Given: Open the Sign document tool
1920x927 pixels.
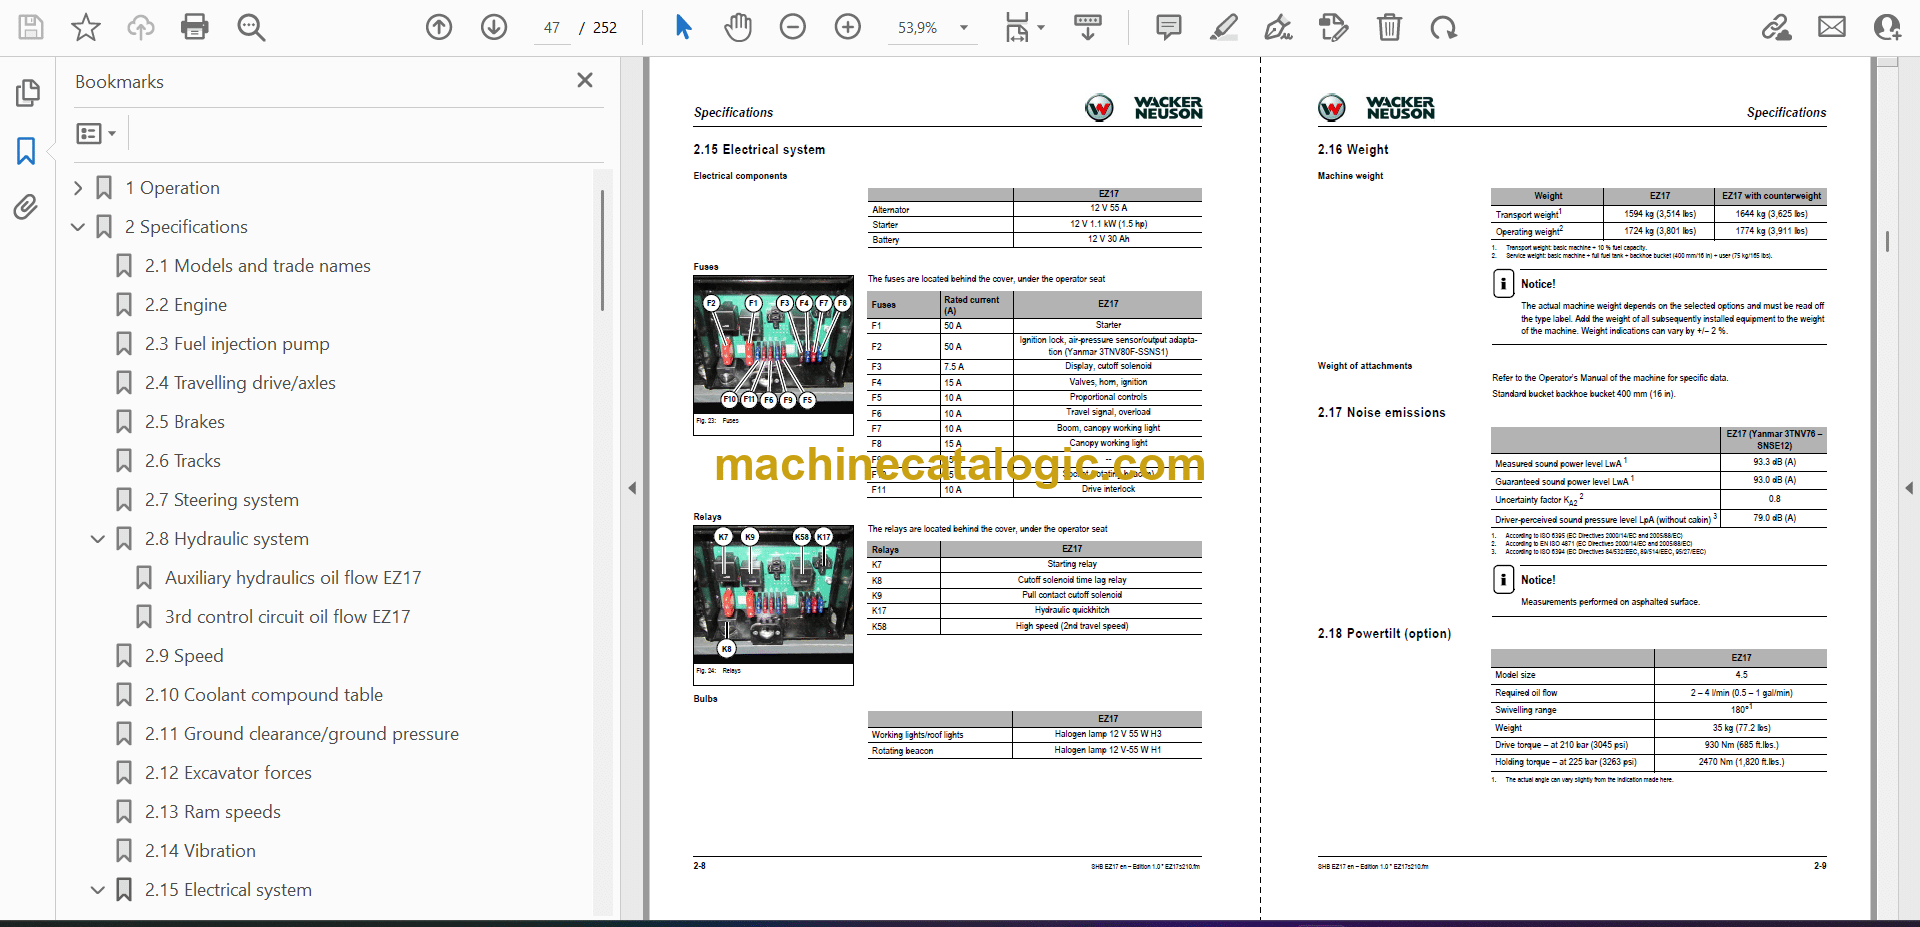Looking at the screenshot, I should (1278, 27).
